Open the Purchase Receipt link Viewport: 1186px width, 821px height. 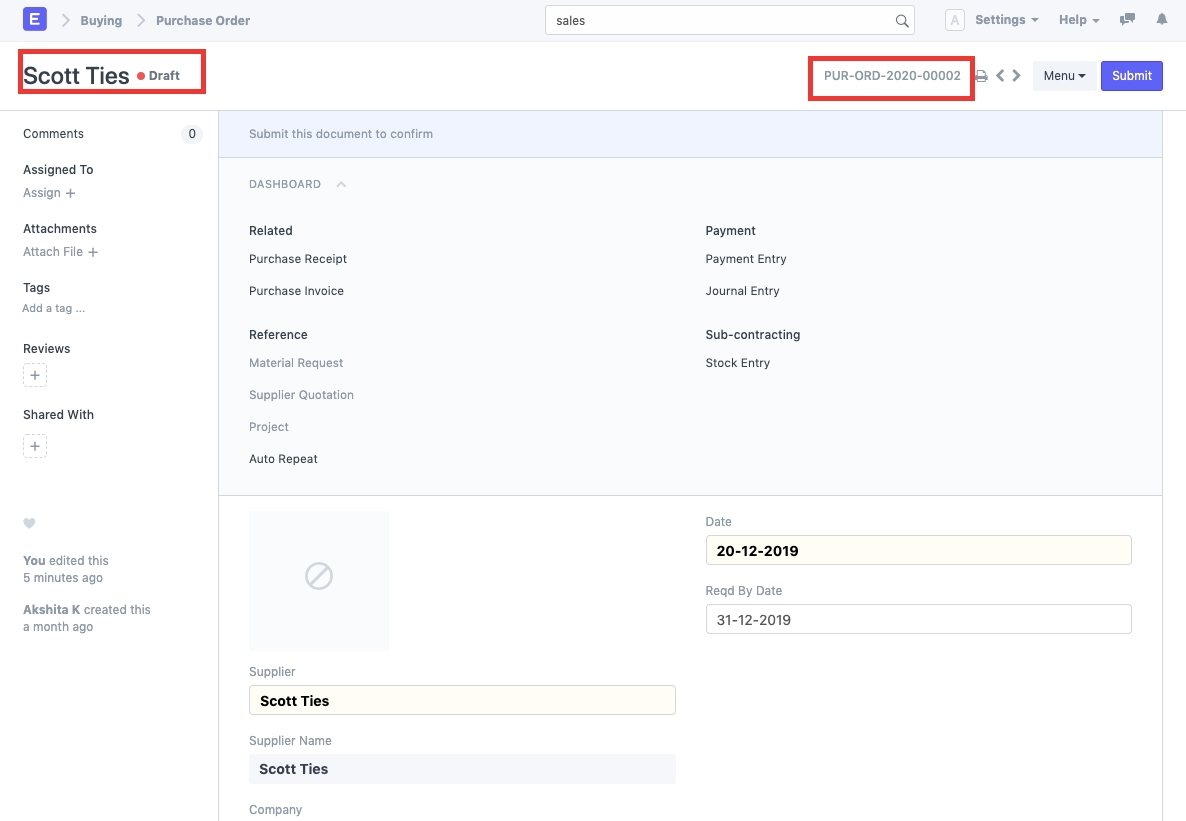298,259
